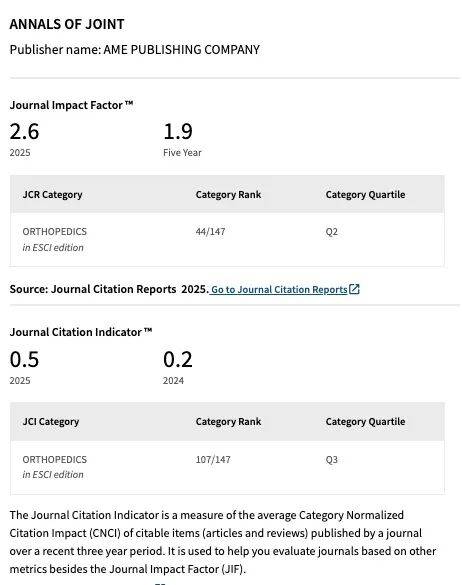
Task: Click the JCR Category column header
Action: [x=52, y=195]
